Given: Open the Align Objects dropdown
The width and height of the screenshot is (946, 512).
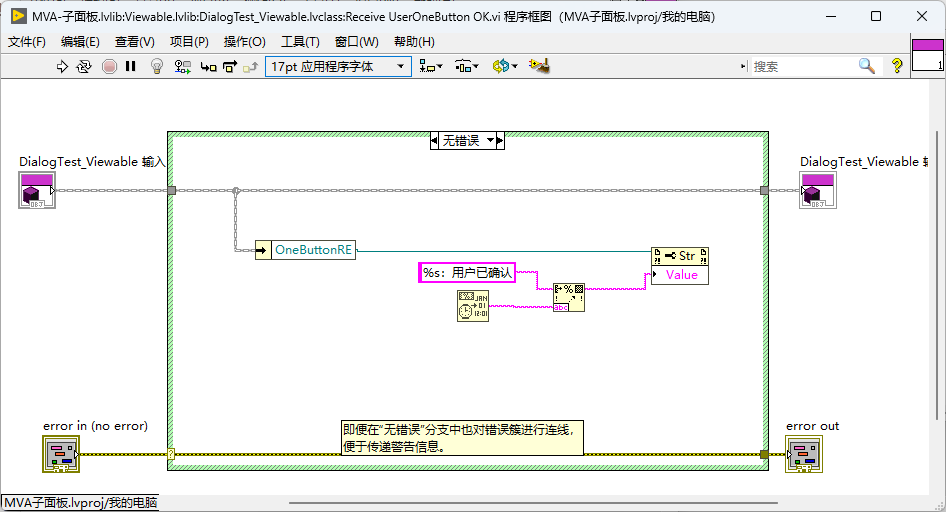Looking at the screenshot, I should click(x=431, y=66).
